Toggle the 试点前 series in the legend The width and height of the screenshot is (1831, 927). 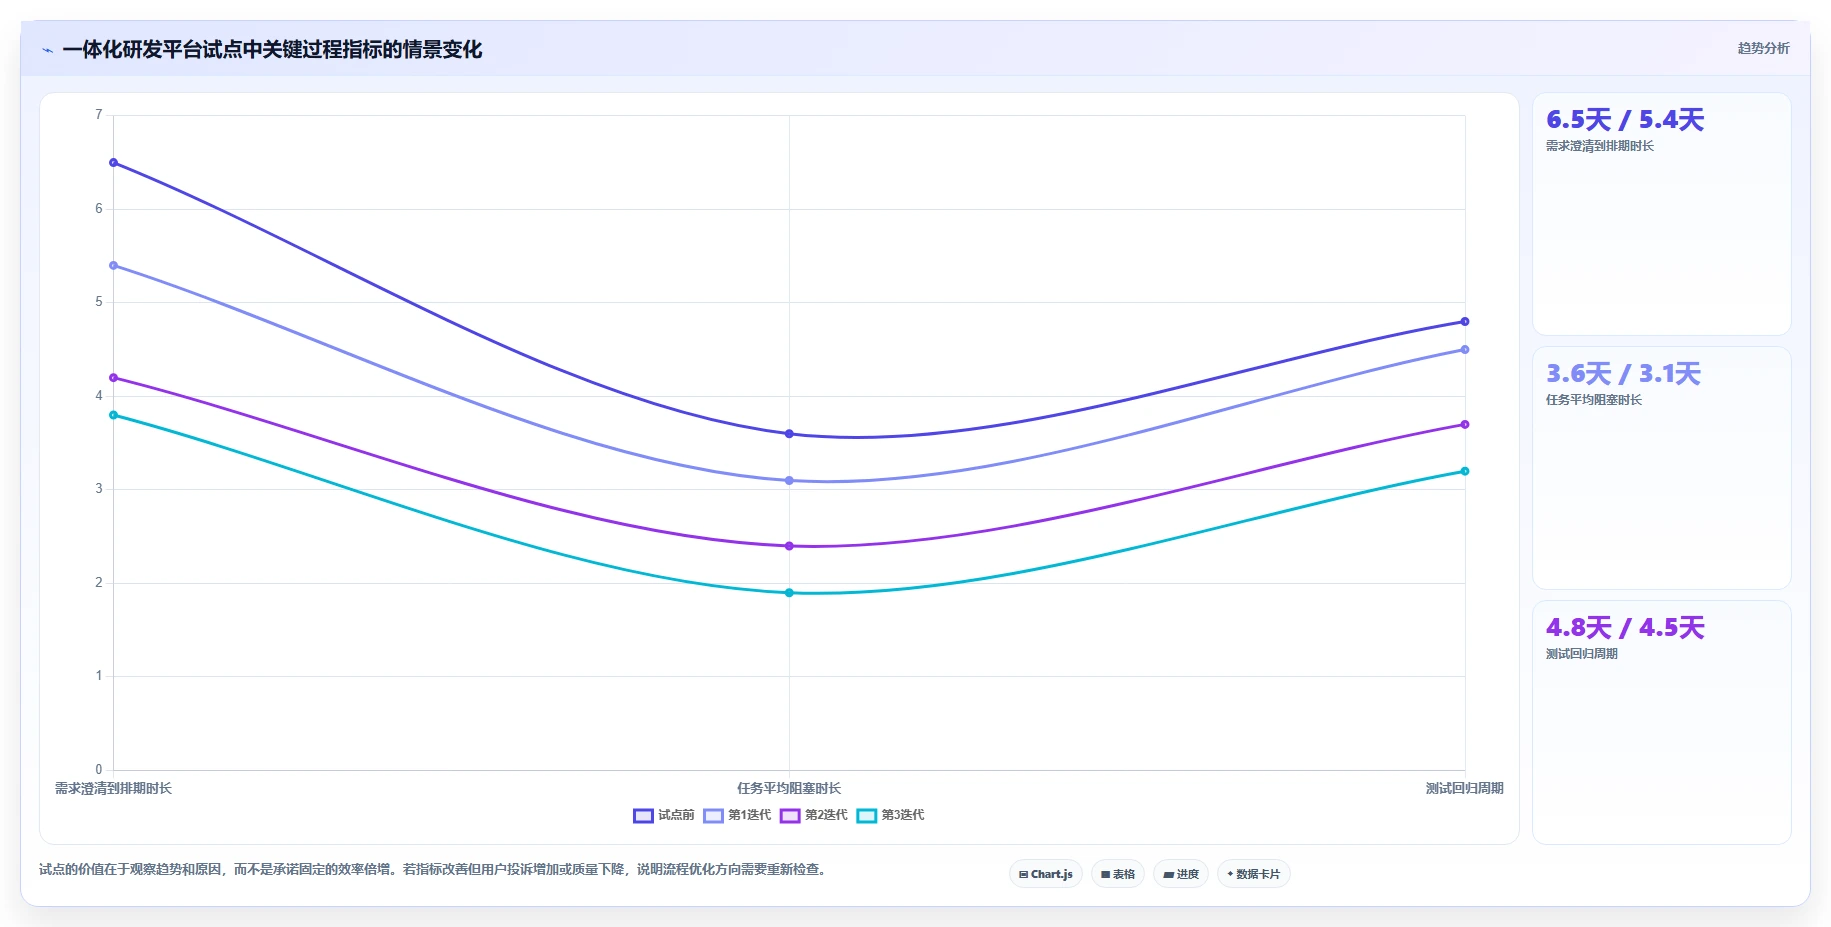pos(664,815)
